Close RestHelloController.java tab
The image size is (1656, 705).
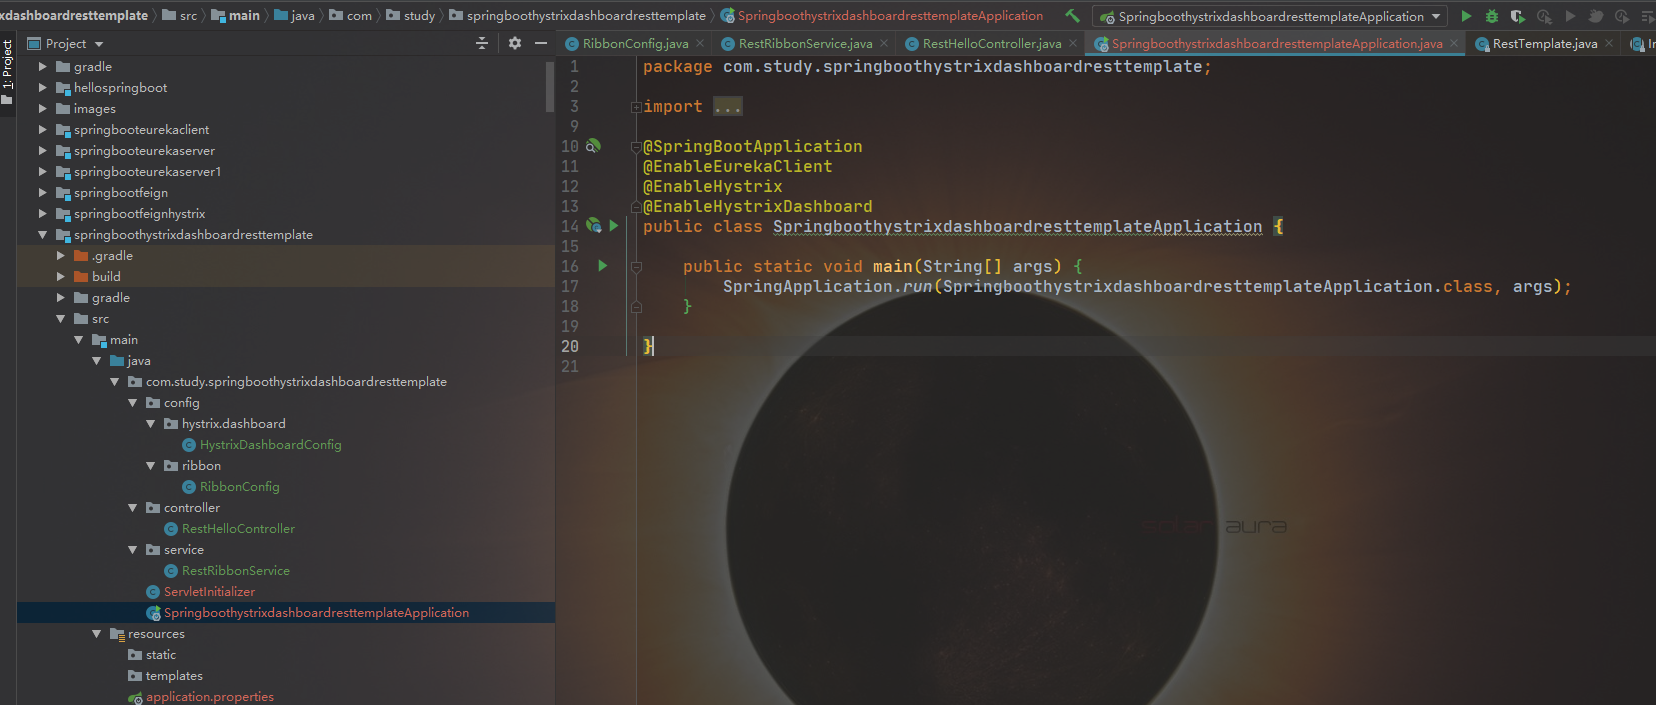[1073, 43]
